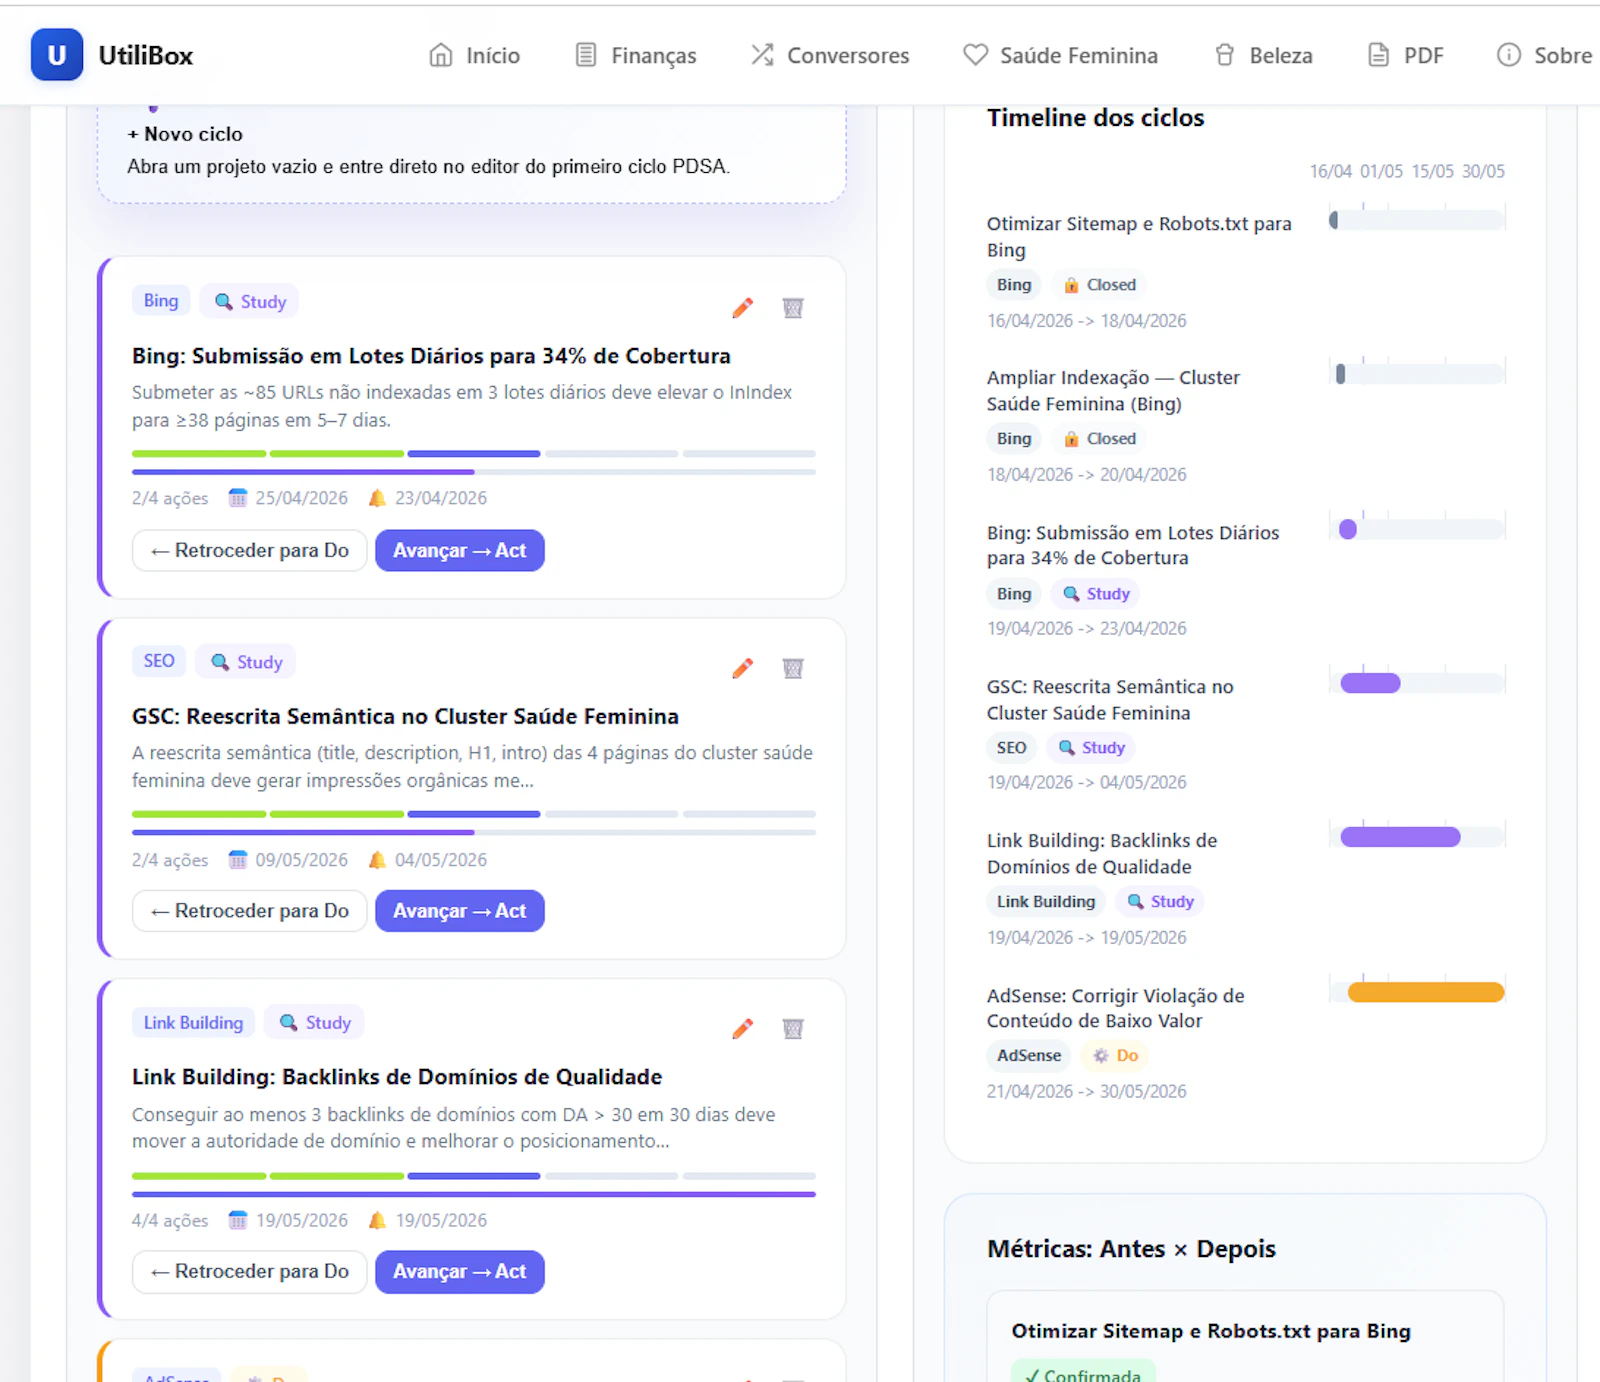Edit the Link Building Backlinks cycle
This screenshot has width=1600, height=1382.
742,1029
